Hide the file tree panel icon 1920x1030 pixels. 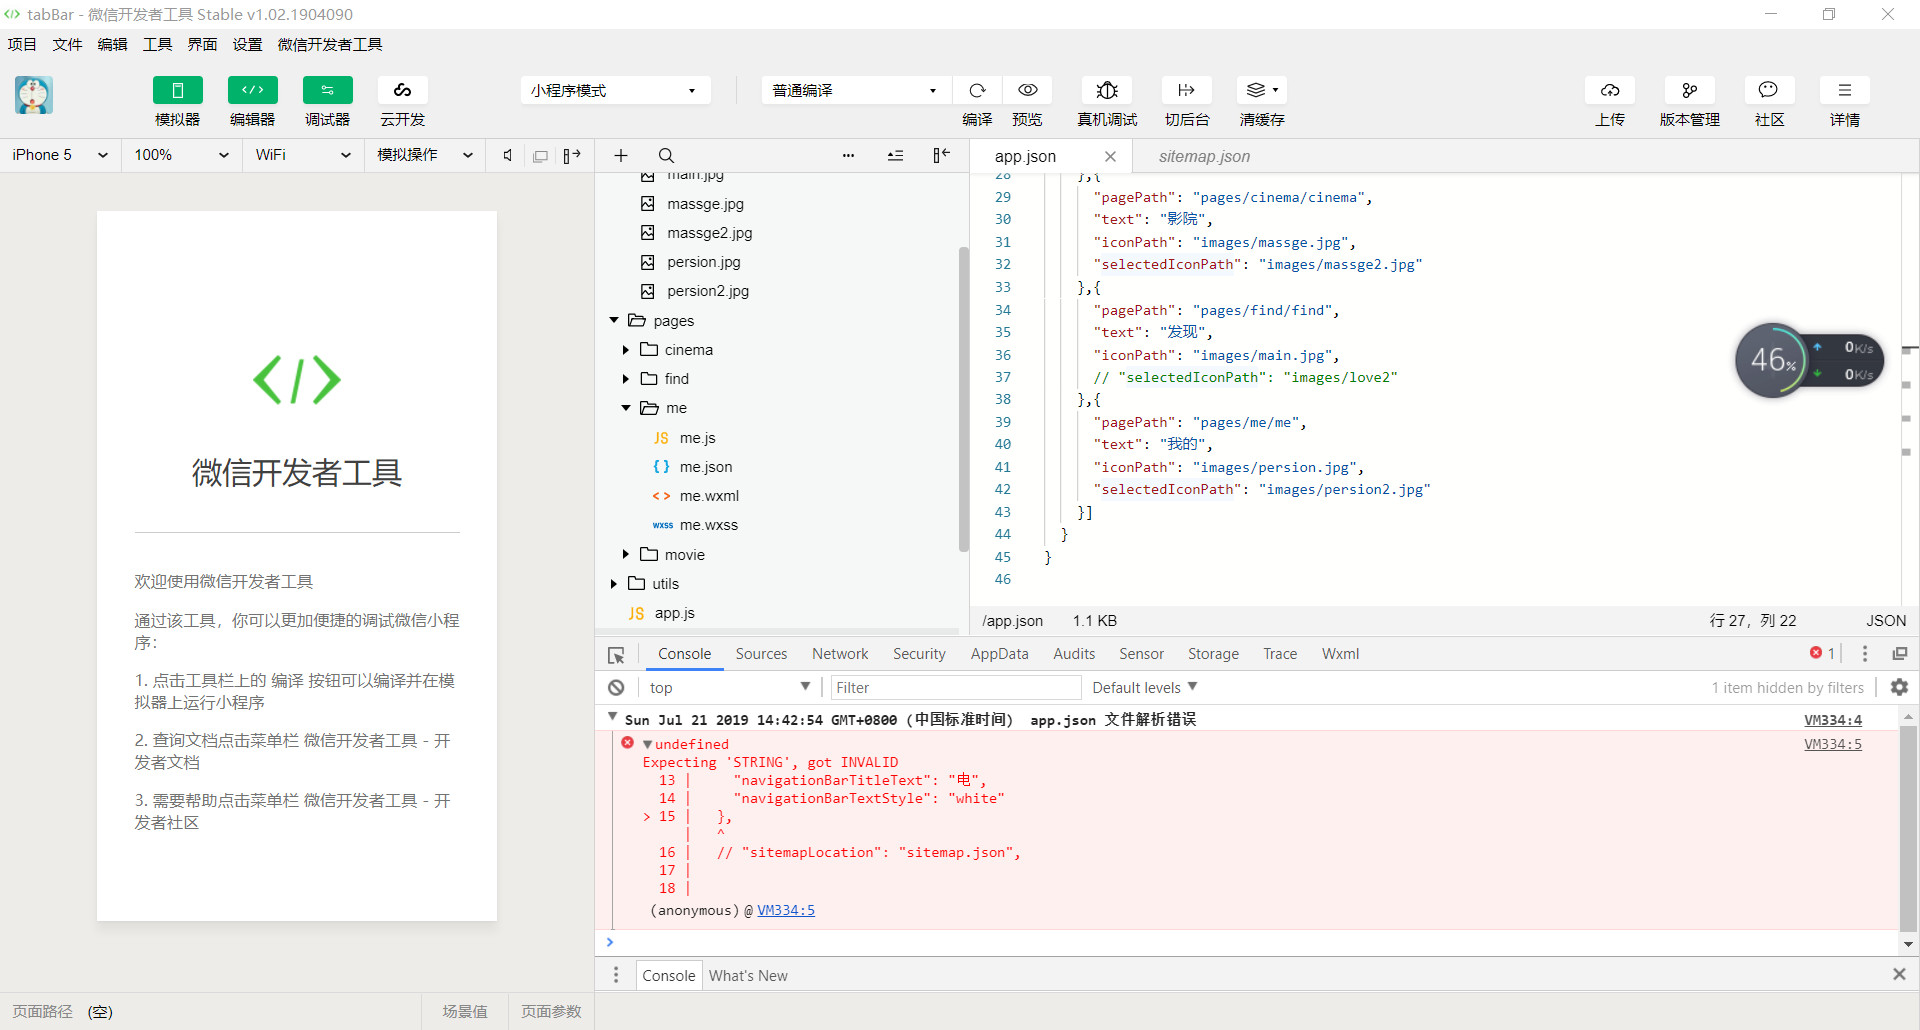pos(941,155)
